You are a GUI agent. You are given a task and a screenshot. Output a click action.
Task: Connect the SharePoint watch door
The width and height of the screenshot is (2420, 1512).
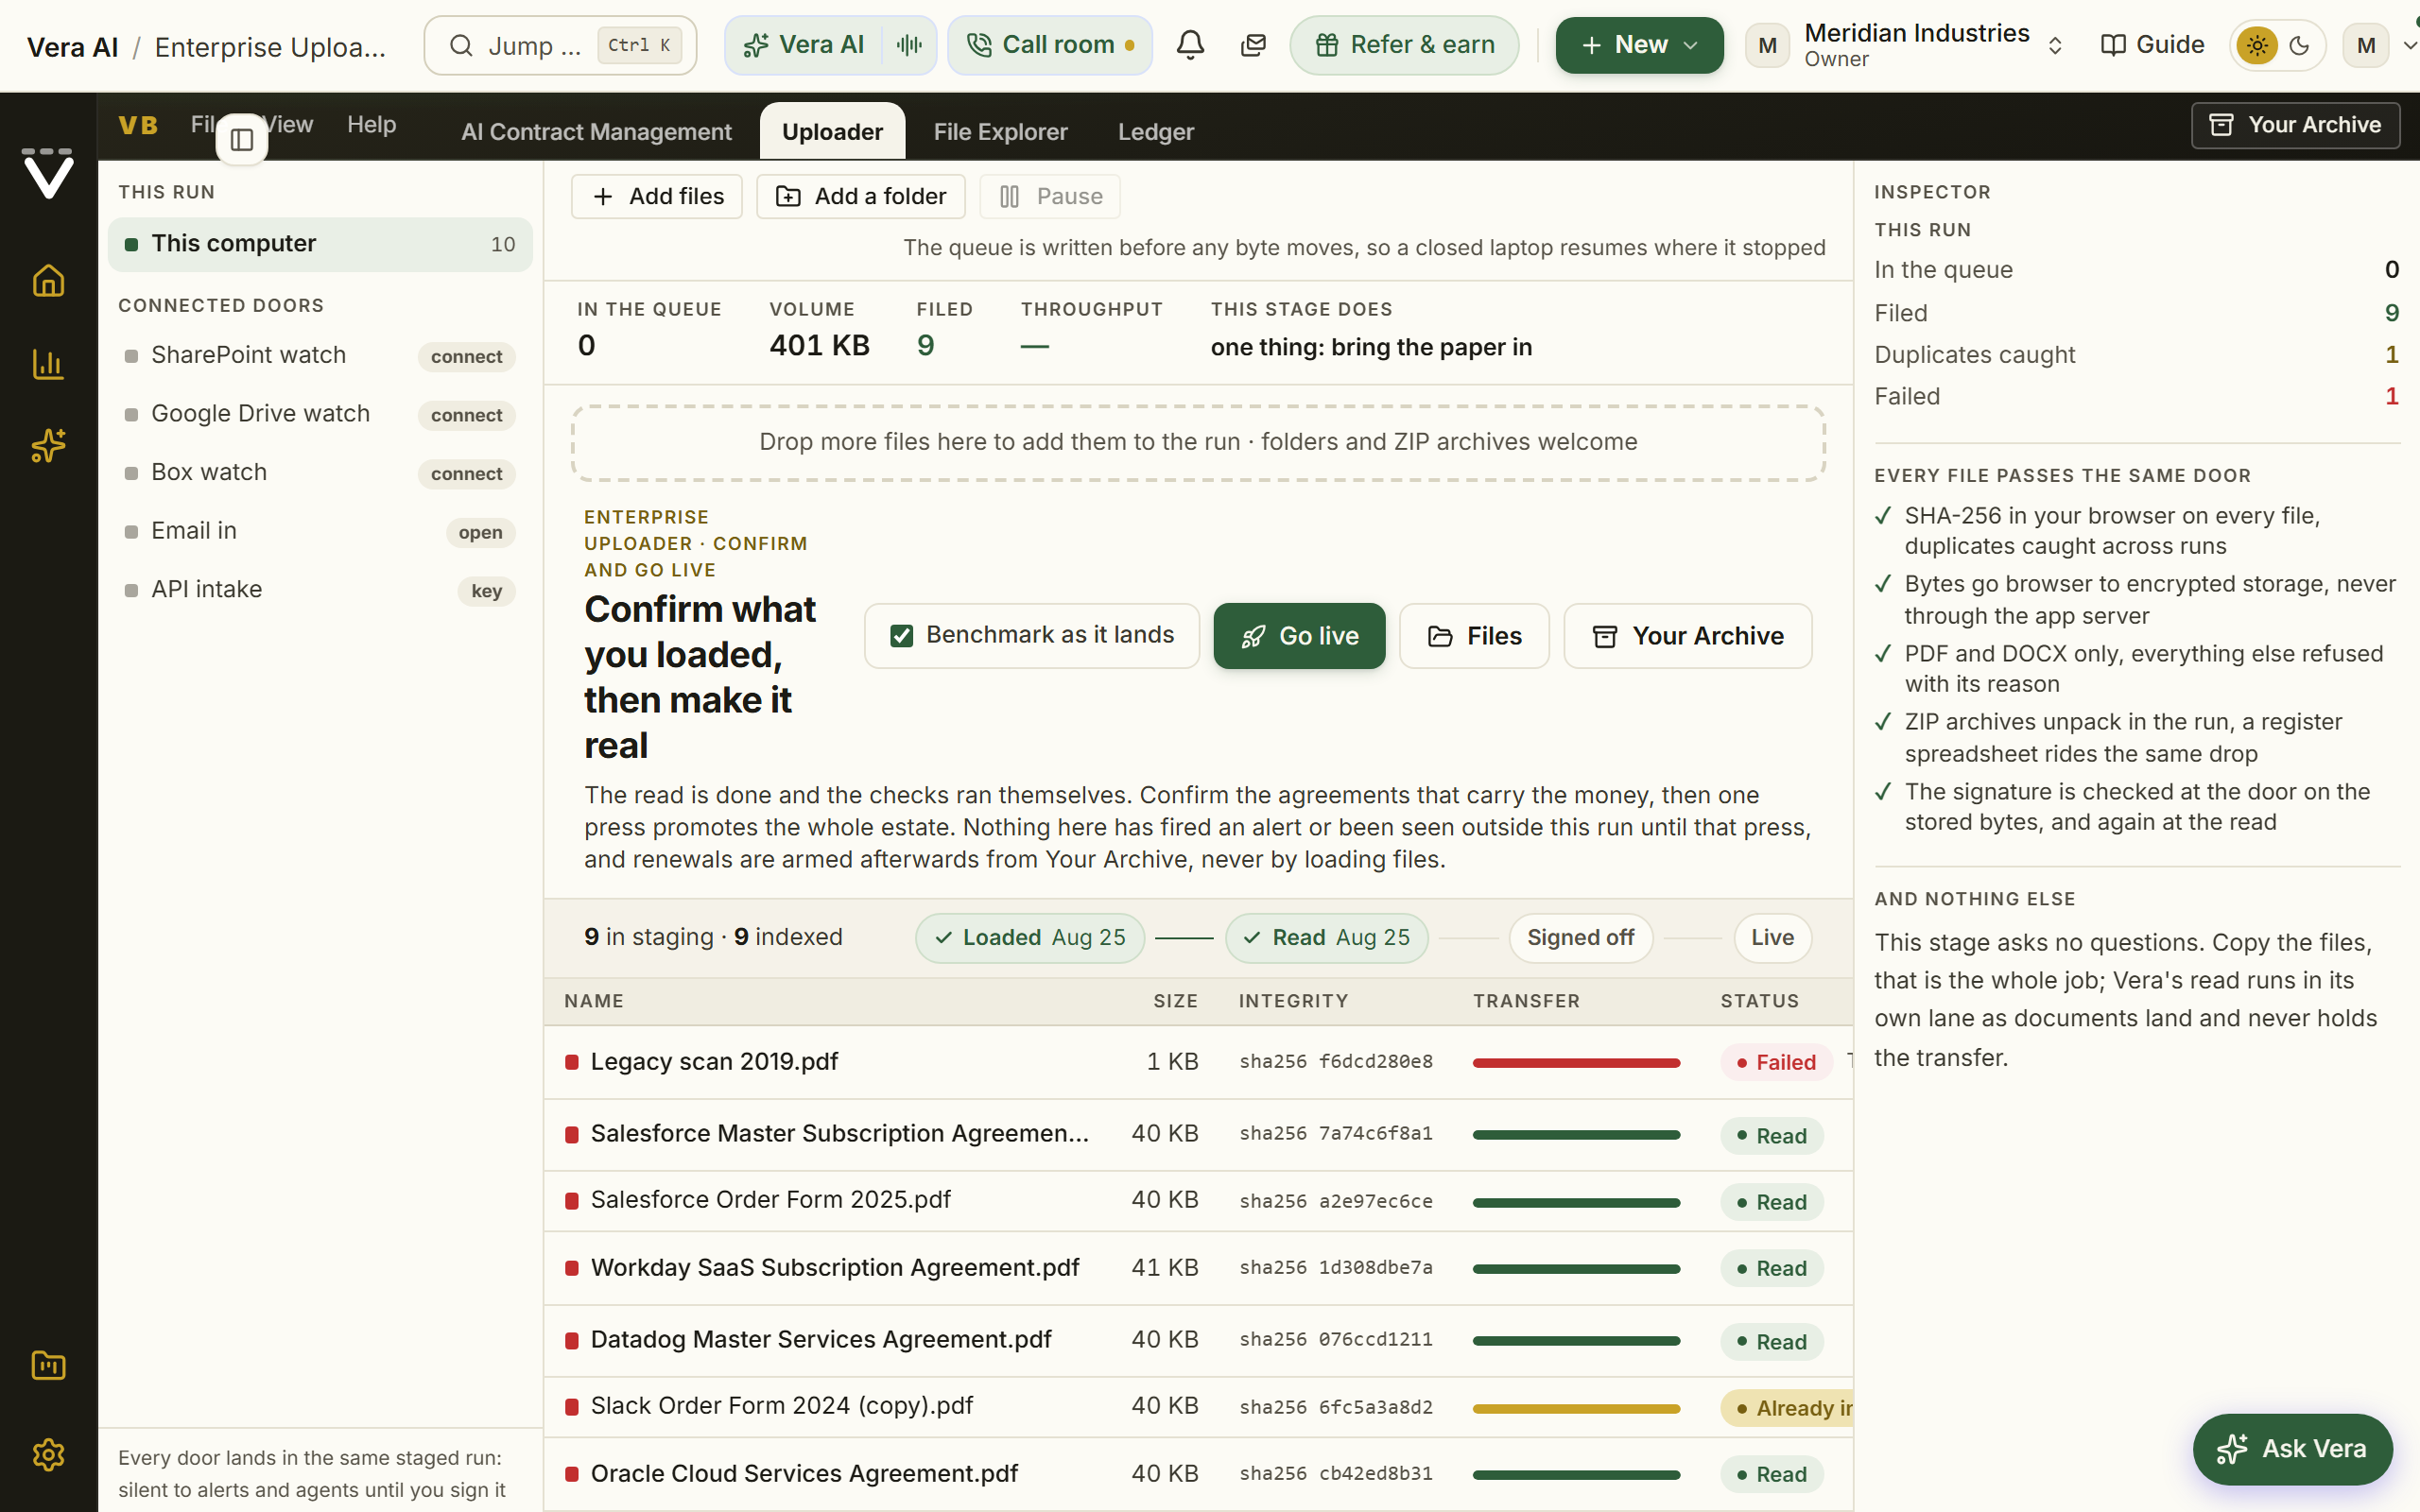(466, 357)
